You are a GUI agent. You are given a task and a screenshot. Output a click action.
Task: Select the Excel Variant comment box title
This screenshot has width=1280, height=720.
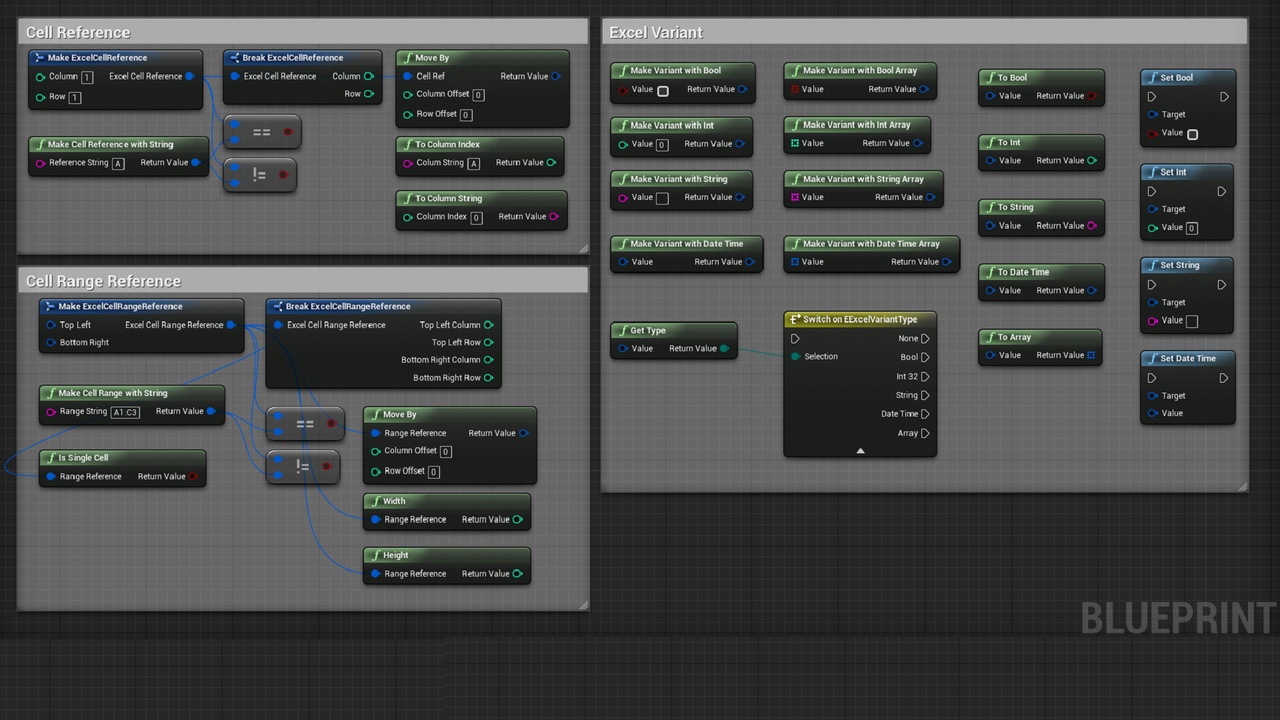coord(656,32)
